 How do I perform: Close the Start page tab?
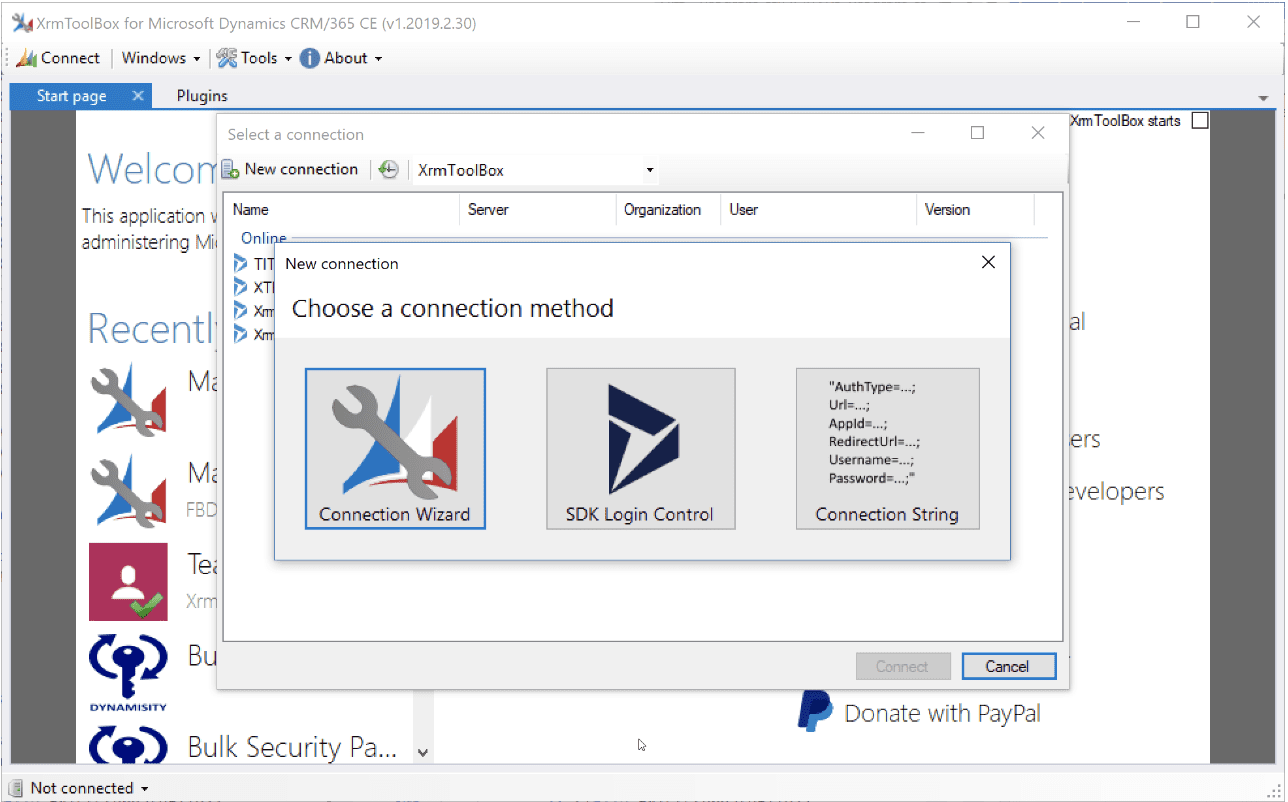click(x=138, y=96)
